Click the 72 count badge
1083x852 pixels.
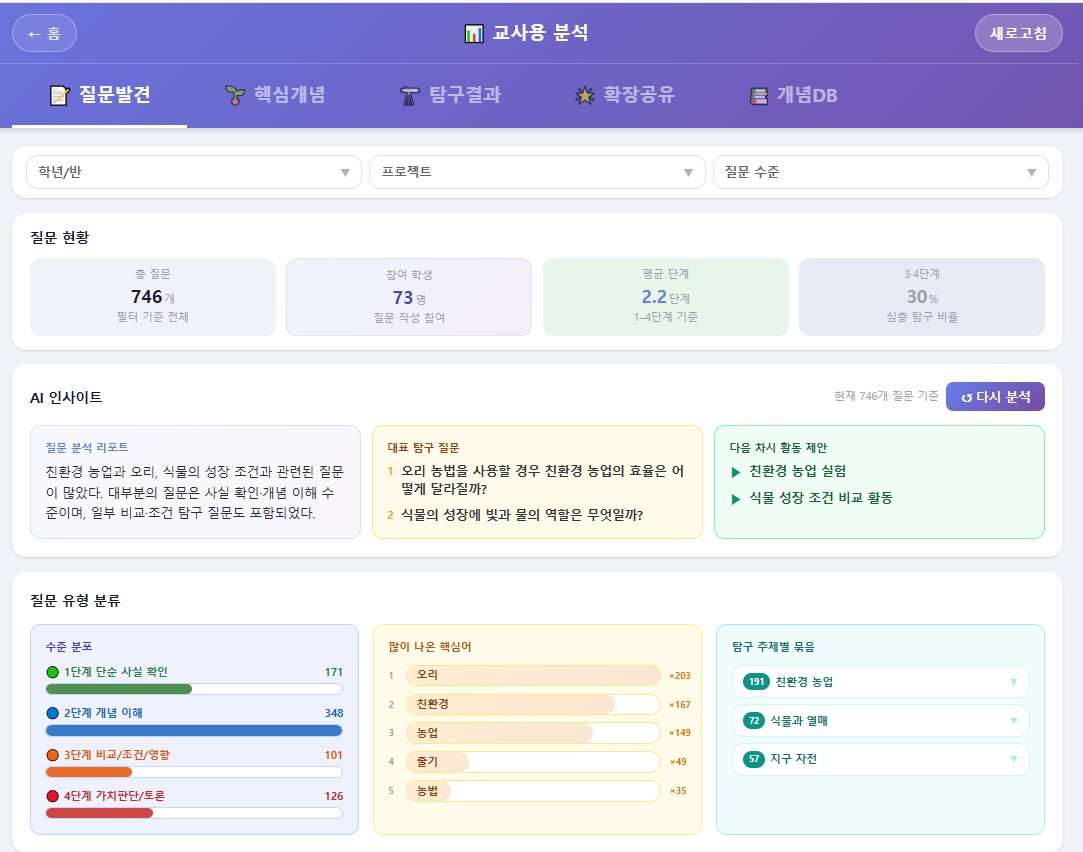pyautogui.click(x=754, y=720)
